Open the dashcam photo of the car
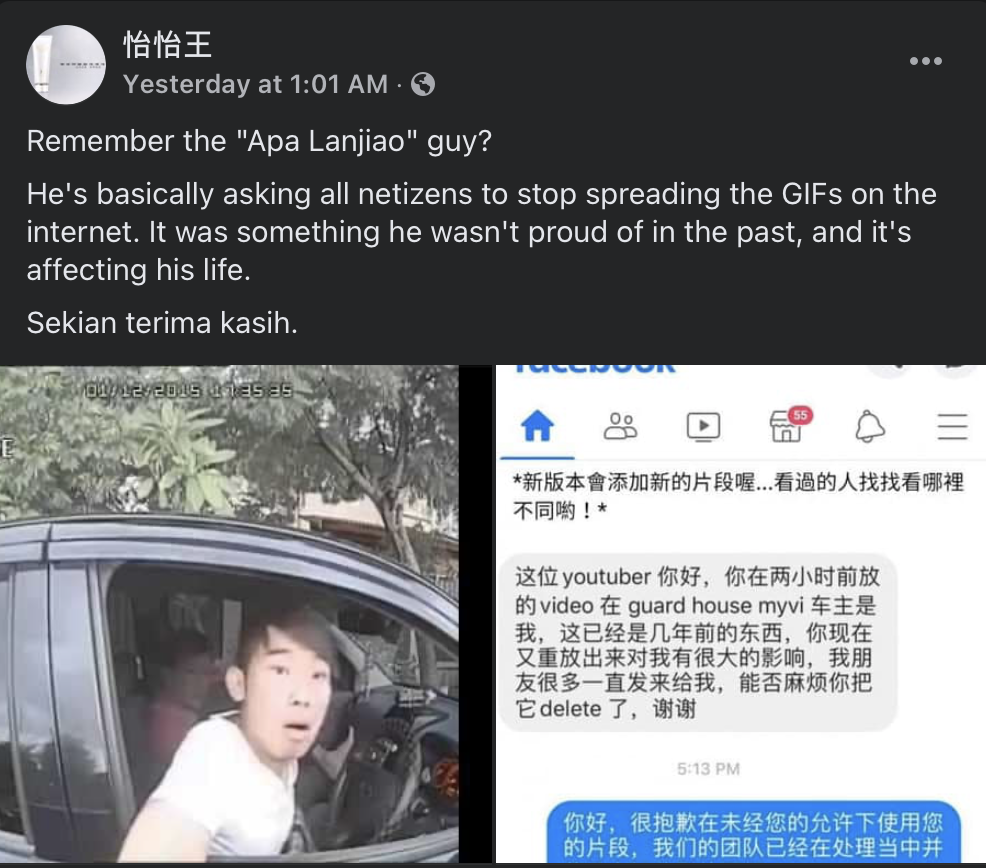The width and height of the screenshot is (986, 868). click(229, 614)
